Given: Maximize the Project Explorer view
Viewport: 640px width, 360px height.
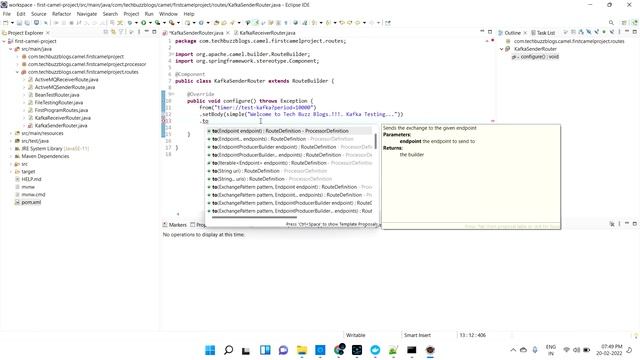Looking at the screenshot, I should [x=154, y=31].
